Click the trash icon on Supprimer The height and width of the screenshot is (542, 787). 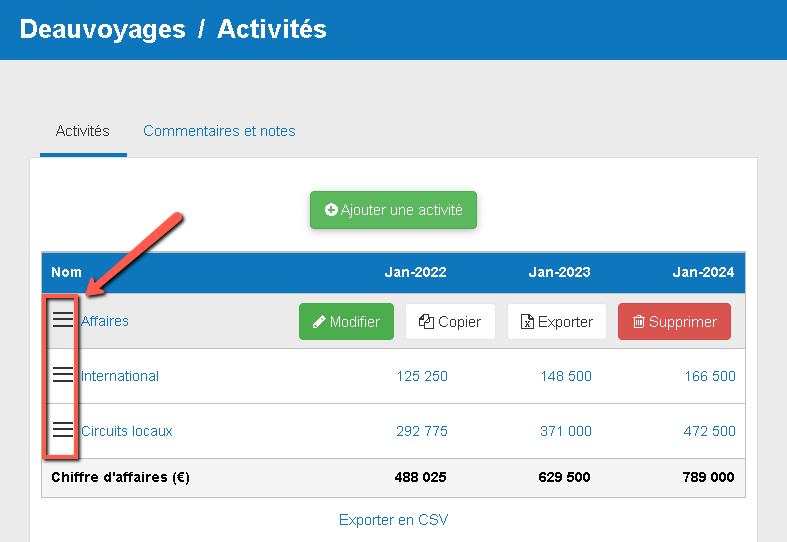click(639, 322)
